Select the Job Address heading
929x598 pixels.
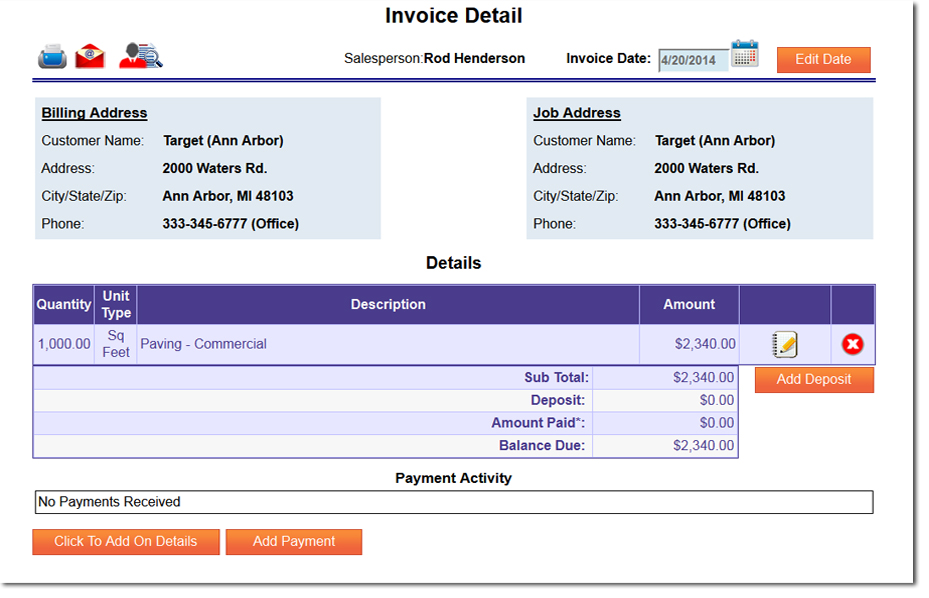(576, 113)
